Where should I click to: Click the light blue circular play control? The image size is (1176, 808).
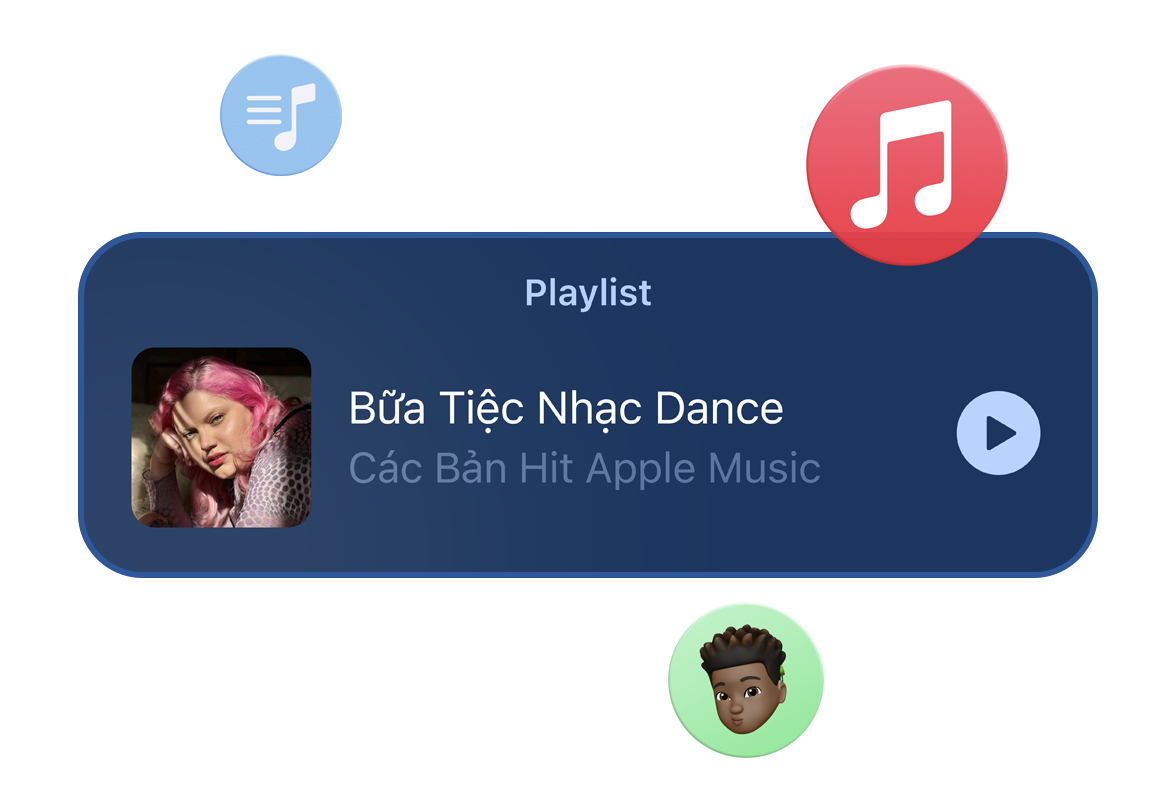(998, 433)
